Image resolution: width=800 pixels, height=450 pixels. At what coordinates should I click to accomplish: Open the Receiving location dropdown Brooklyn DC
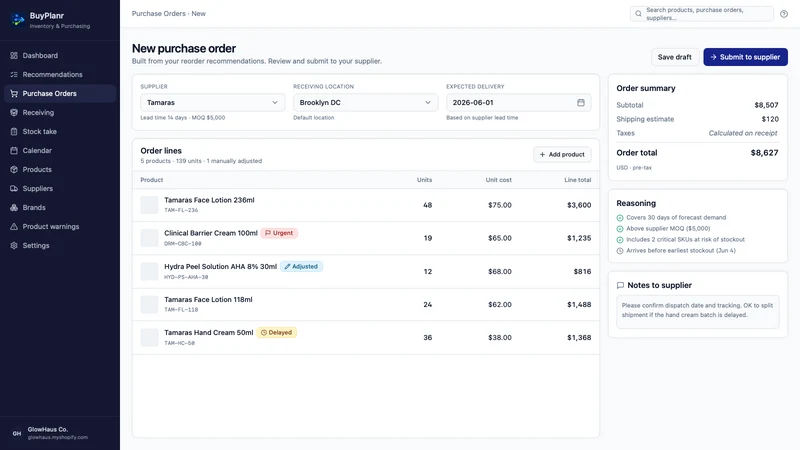coord(365,103)
